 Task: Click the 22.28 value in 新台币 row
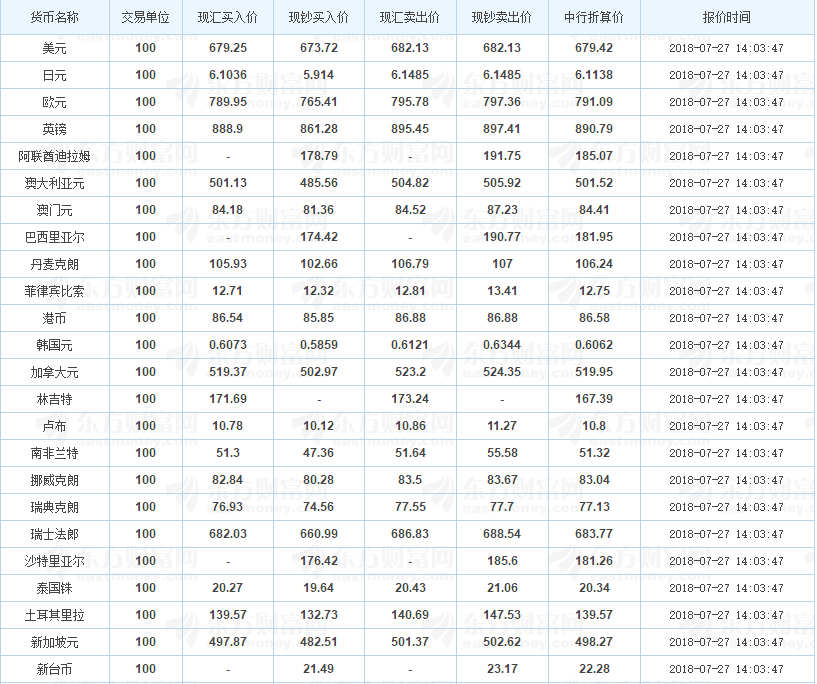point(594,669)
